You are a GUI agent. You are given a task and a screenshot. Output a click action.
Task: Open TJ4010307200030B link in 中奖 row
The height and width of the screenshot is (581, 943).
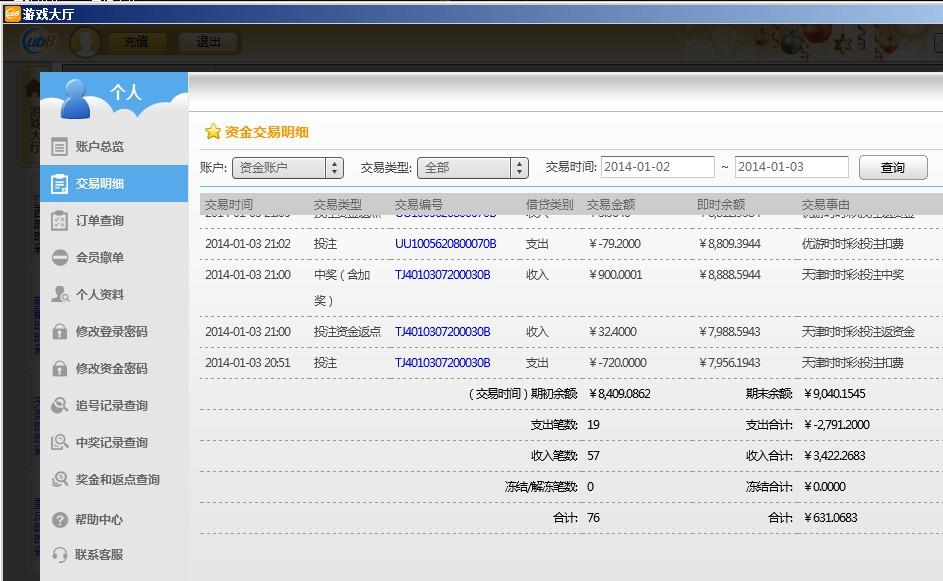(443, 275)
